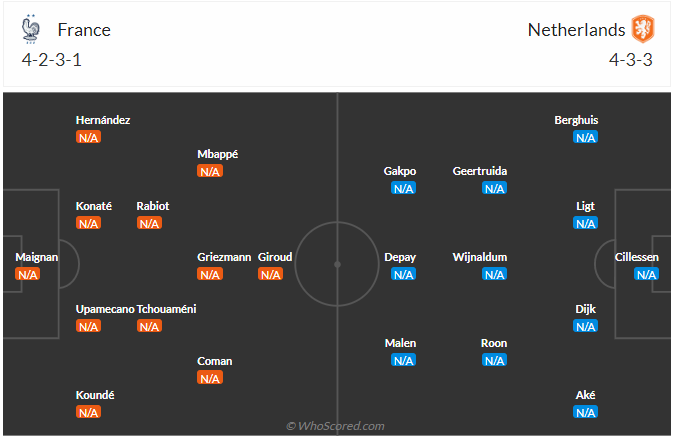681x439 pixels.
Task: Click the WhoScored.com watermark
Action: point(336,426)
